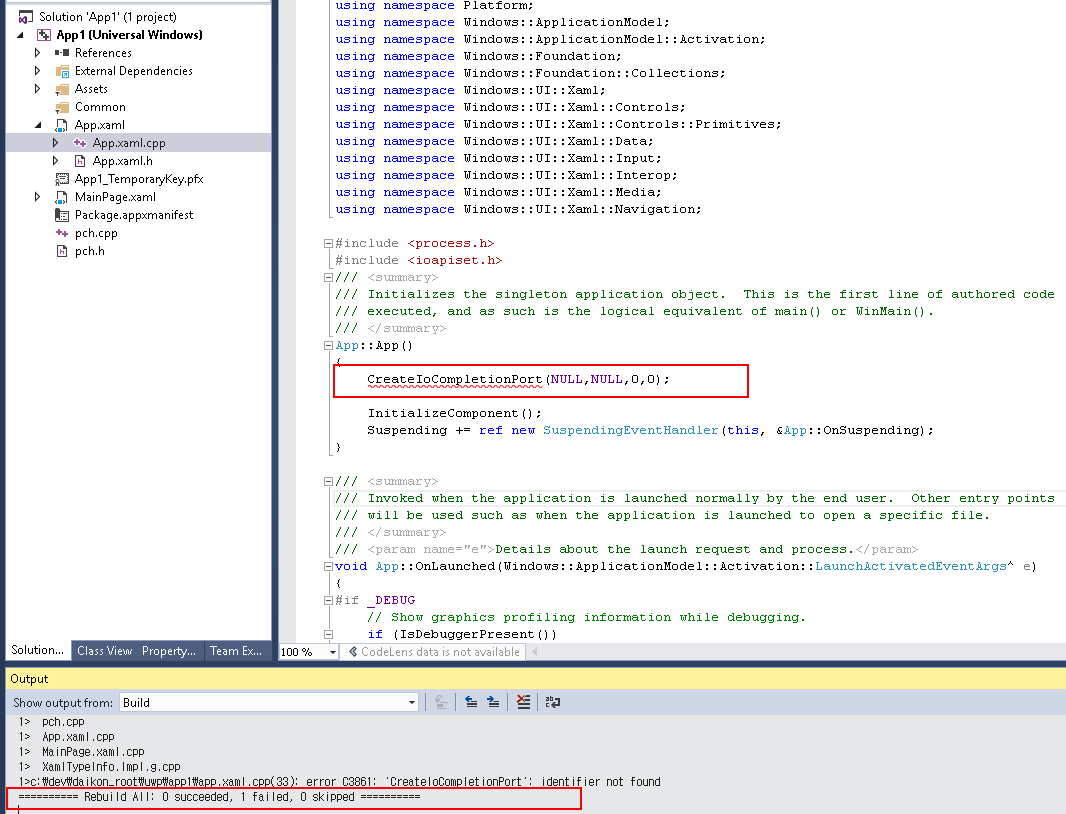Collapse the #include <process.h> code region
The width and height of the screenshot is (1066, 814).
pyautogui.click(x=329, y=243)
